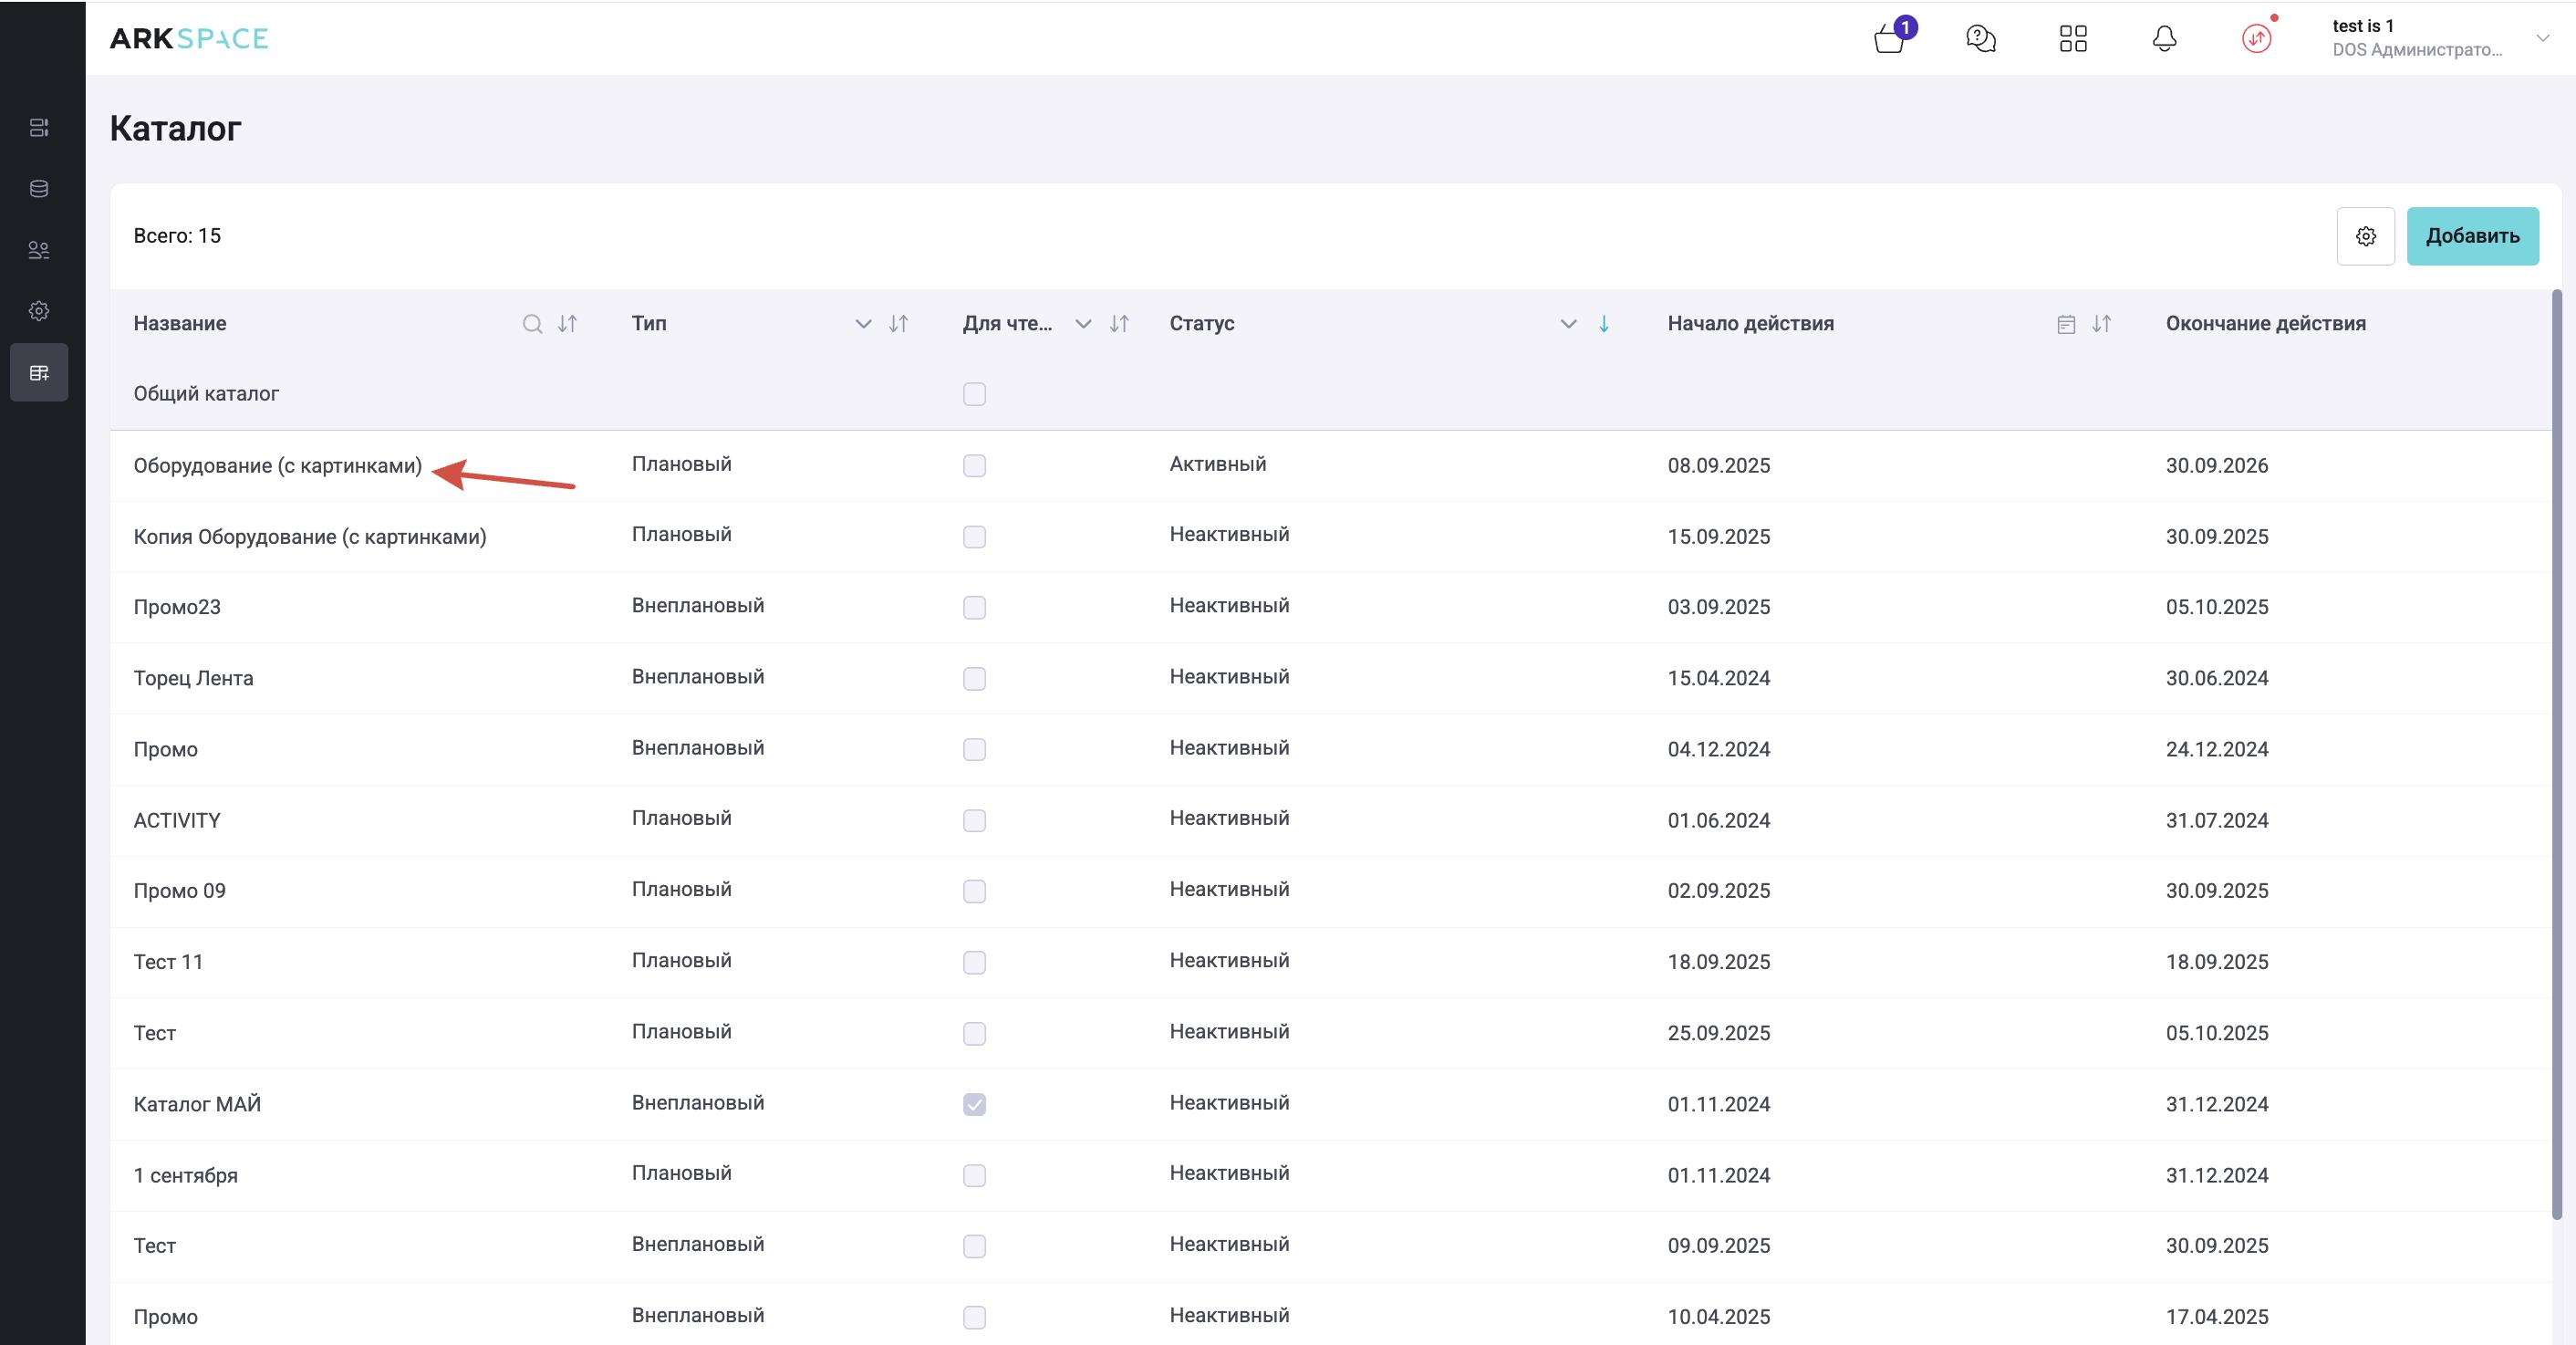Open the users section in sidebar
Screen dimensions: 2576x1345
click(39, 250)
